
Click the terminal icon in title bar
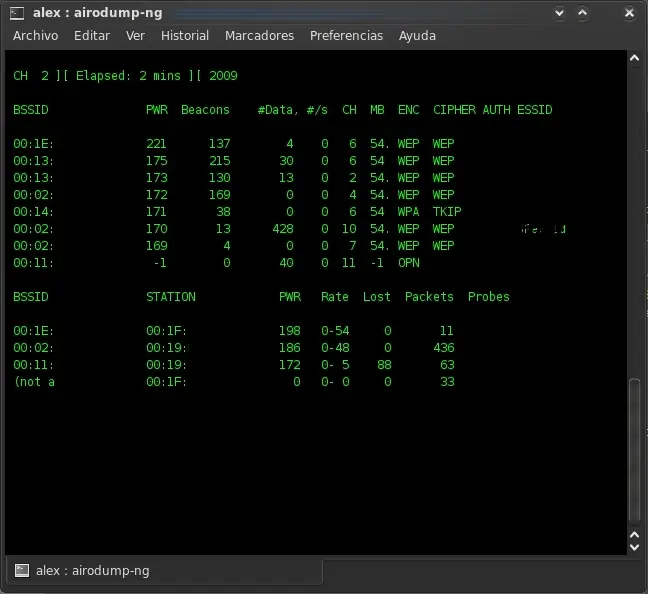(x=17, y=13)
